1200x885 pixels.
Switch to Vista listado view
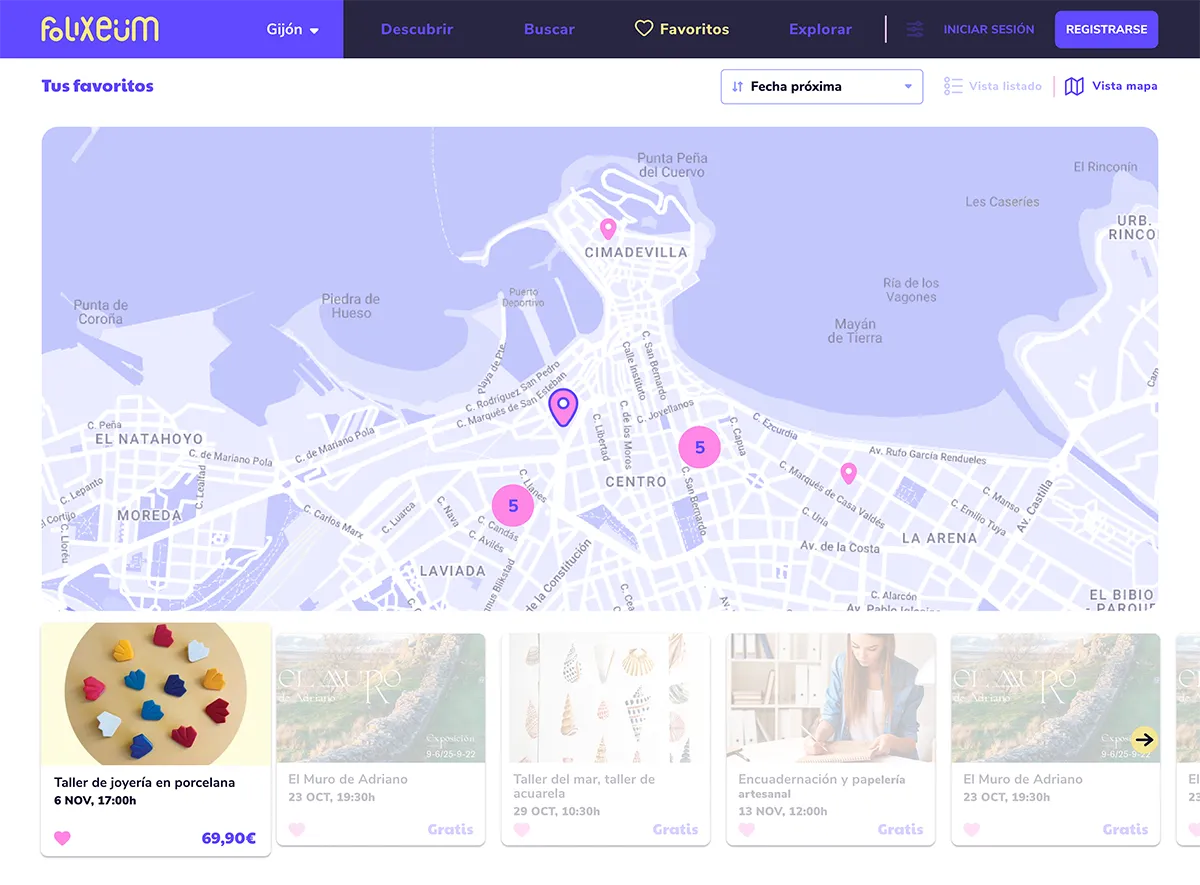click(x=993, y=87)
